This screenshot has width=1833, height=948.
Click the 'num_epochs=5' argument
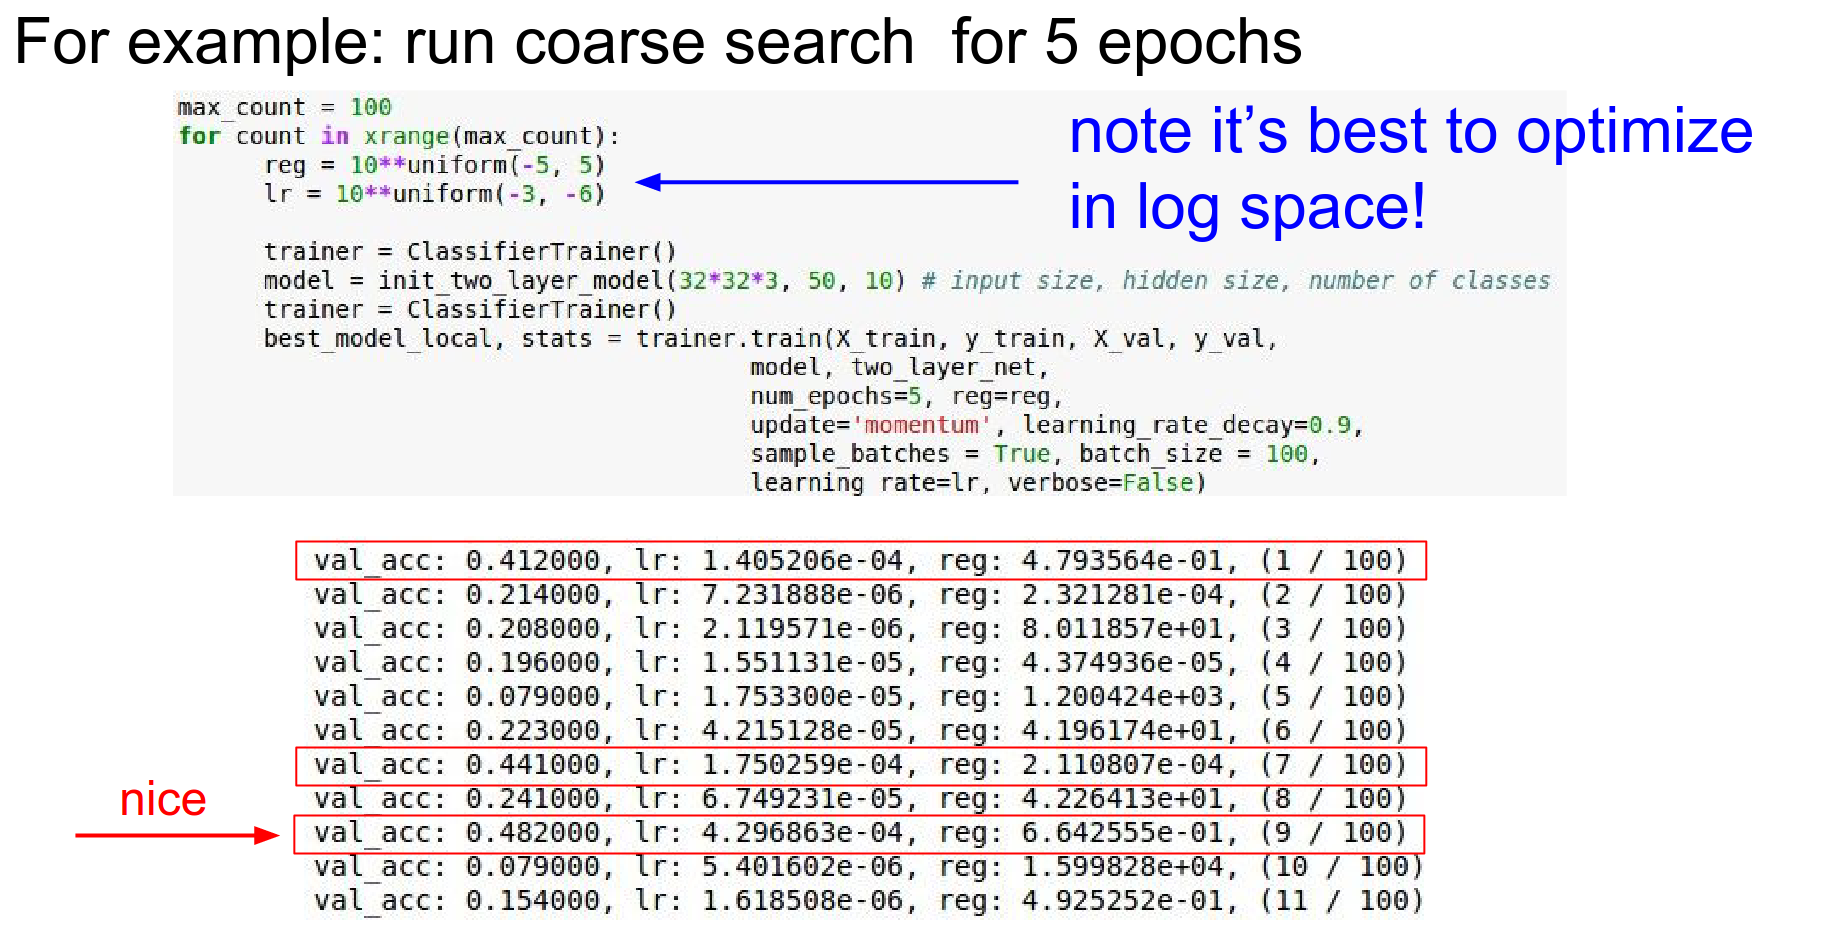point(835,396)
